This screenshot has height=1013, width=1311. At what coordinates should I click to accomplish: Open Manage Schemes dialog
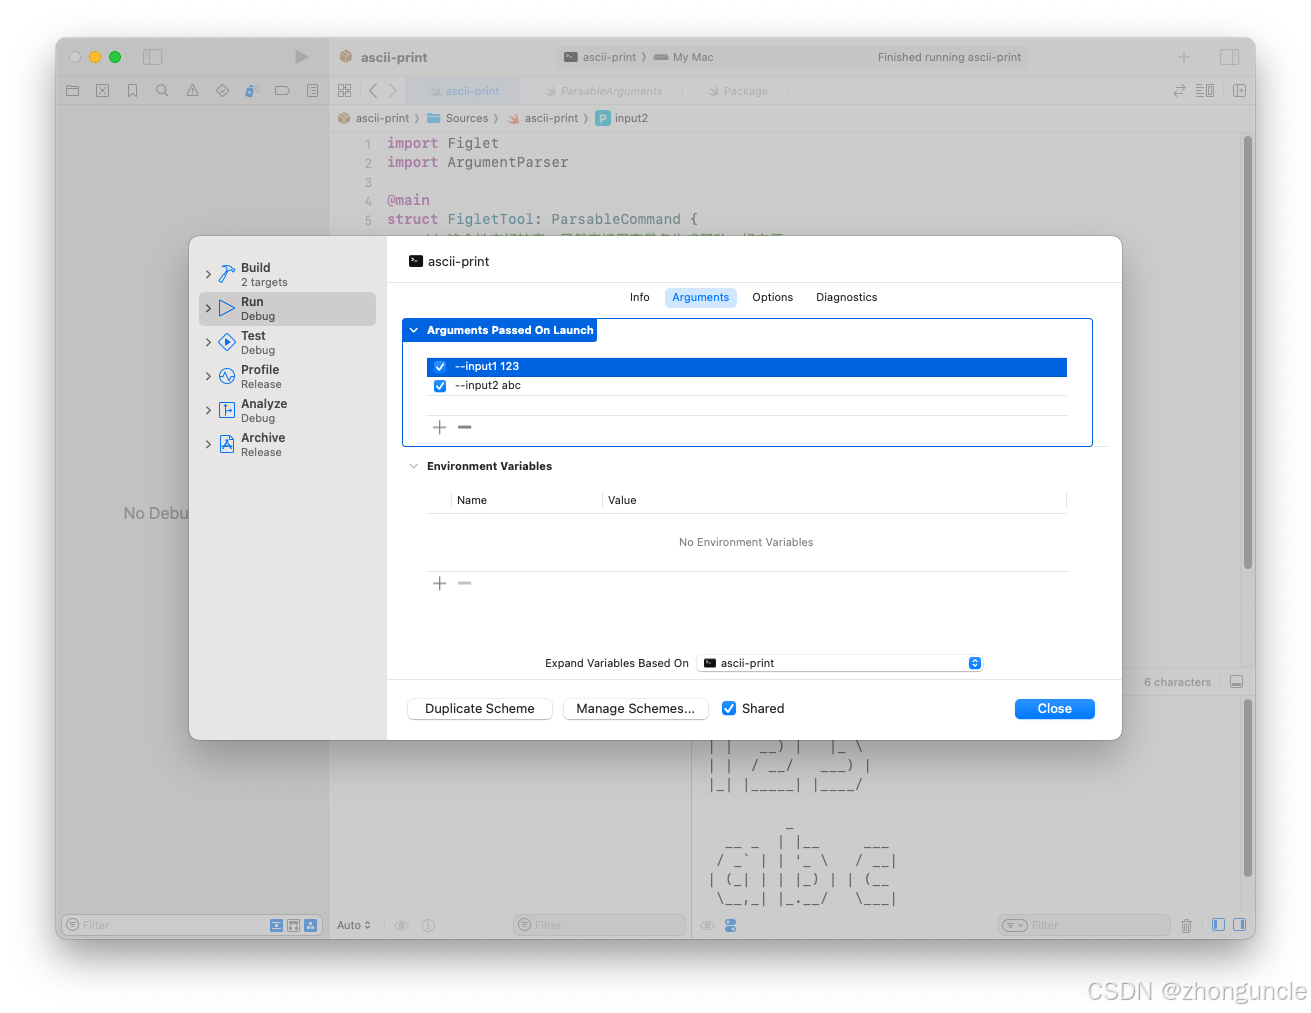coord(635,708)
